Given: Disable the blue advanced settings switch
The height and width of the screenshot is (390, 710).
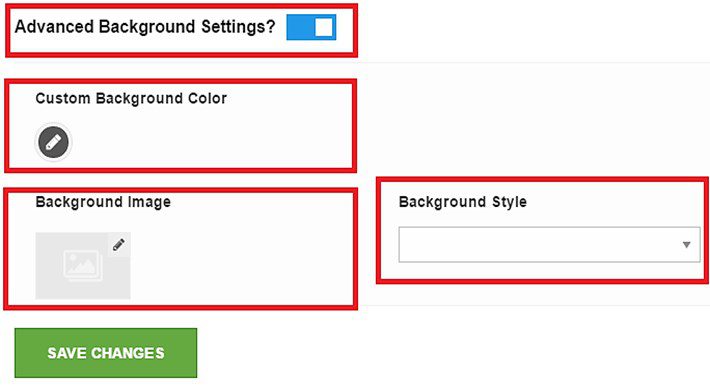Looking at the screenshot, I should 311,27.
